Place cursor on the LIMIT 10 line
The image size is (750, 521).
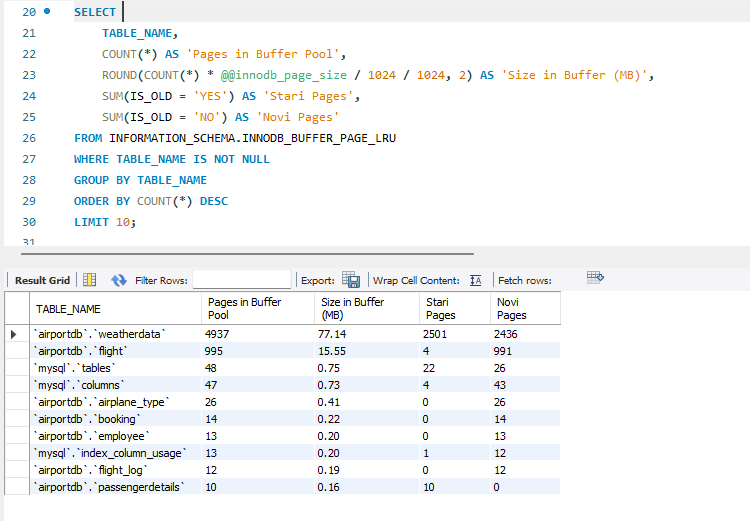pos(104,222)
